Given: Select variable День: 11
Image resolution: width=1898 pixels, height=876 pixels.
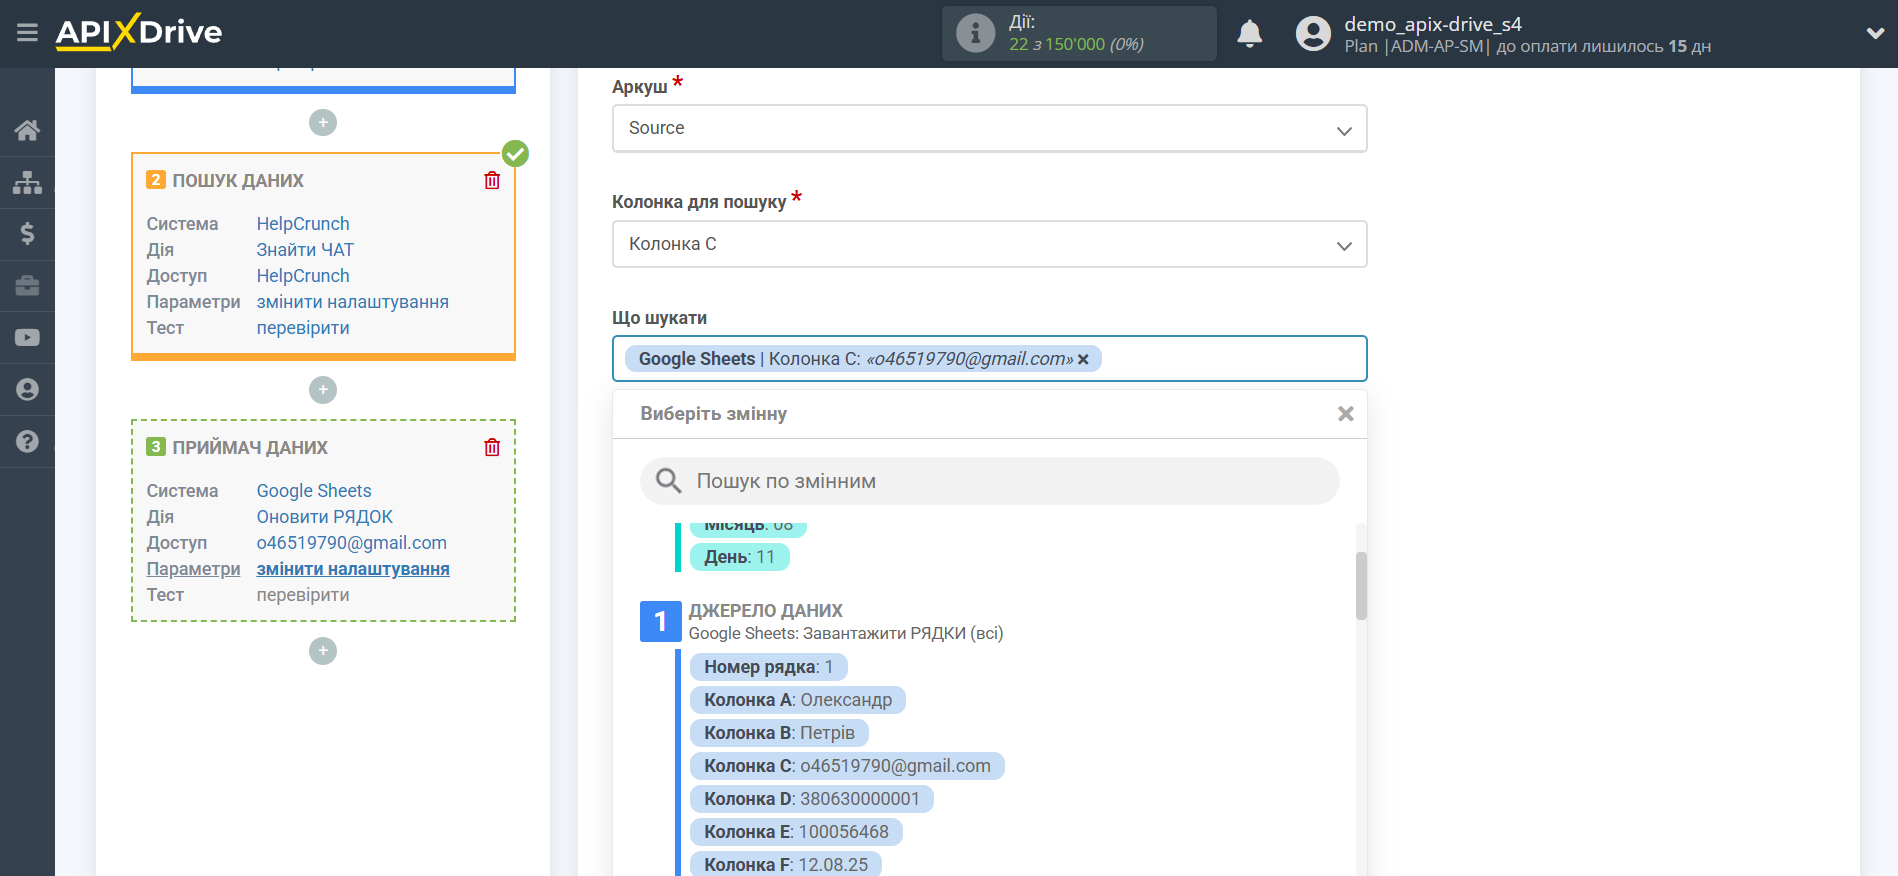Looking at the screenshot, I should pos(739,557).
